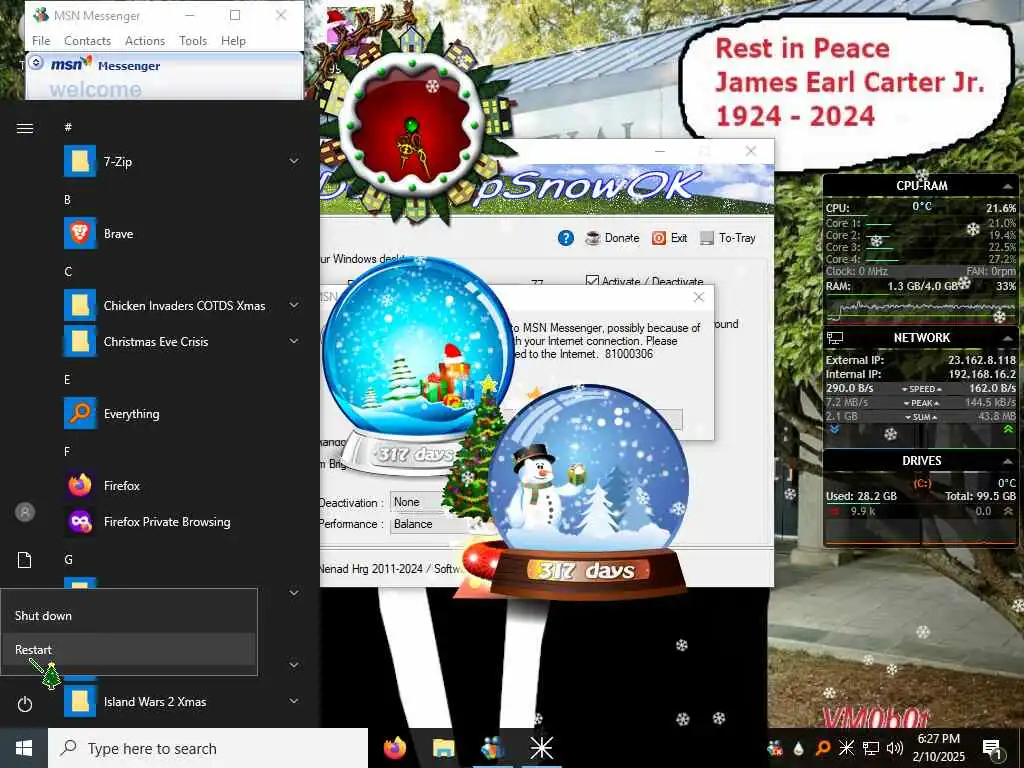
Task: Open the notification center icon
Action: [x=991, y=748]
